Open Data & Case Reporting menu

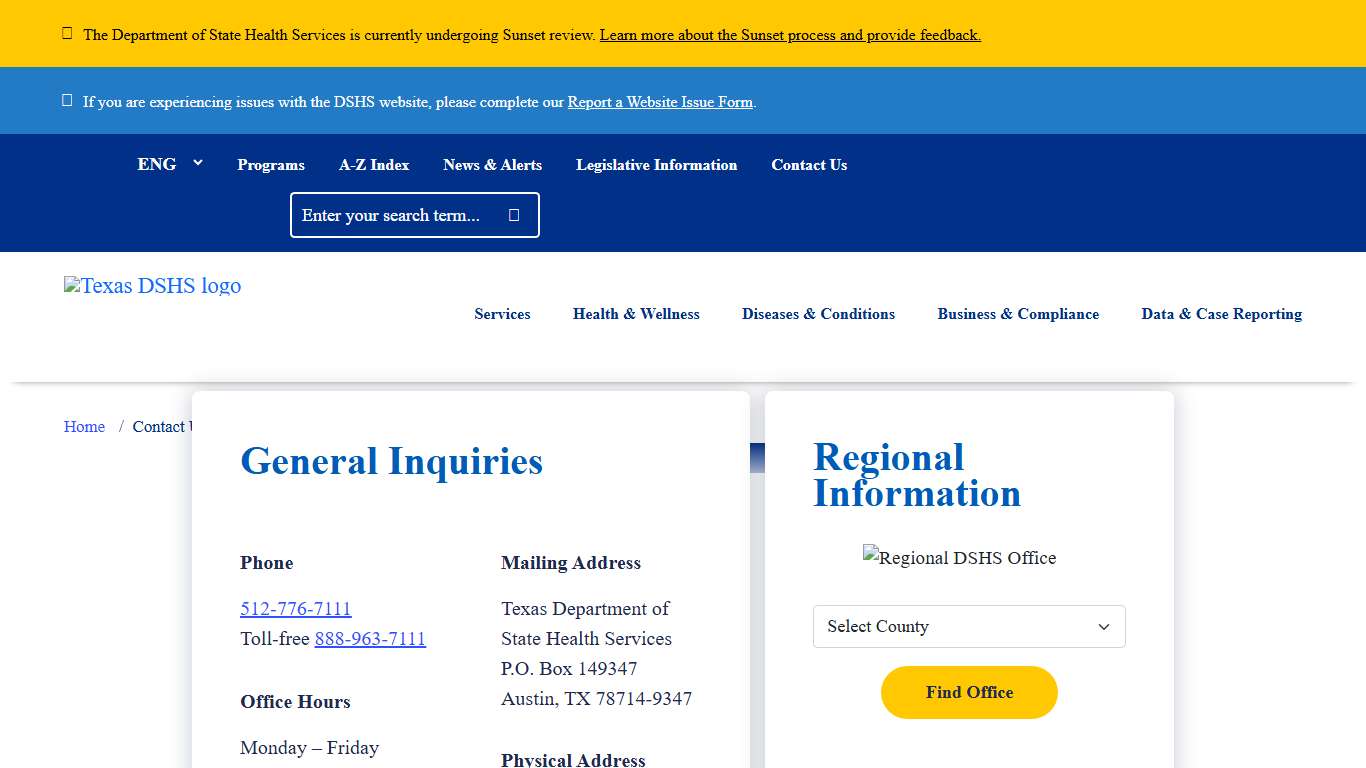click(x=1221, y=314)
